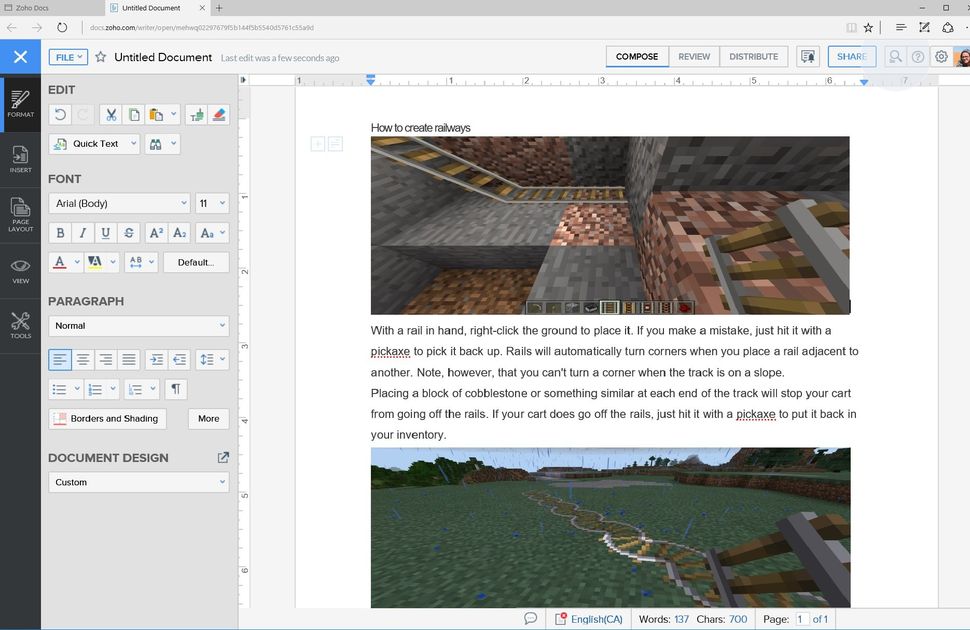Click the Cut scissors icon
Screen dimensions: 970x630
tap(110, 115)
